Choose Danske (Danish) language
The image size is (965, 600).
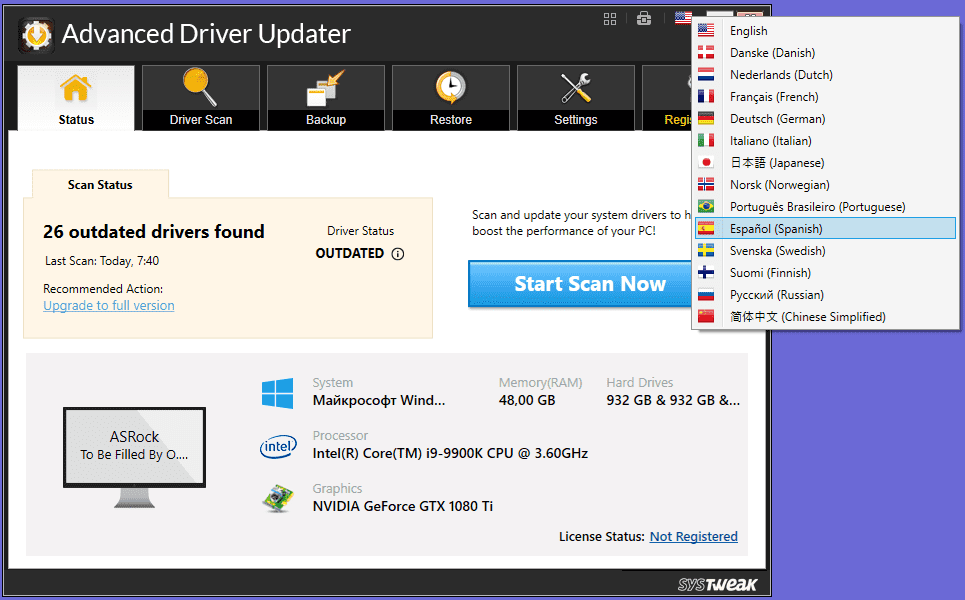(825, 53)
